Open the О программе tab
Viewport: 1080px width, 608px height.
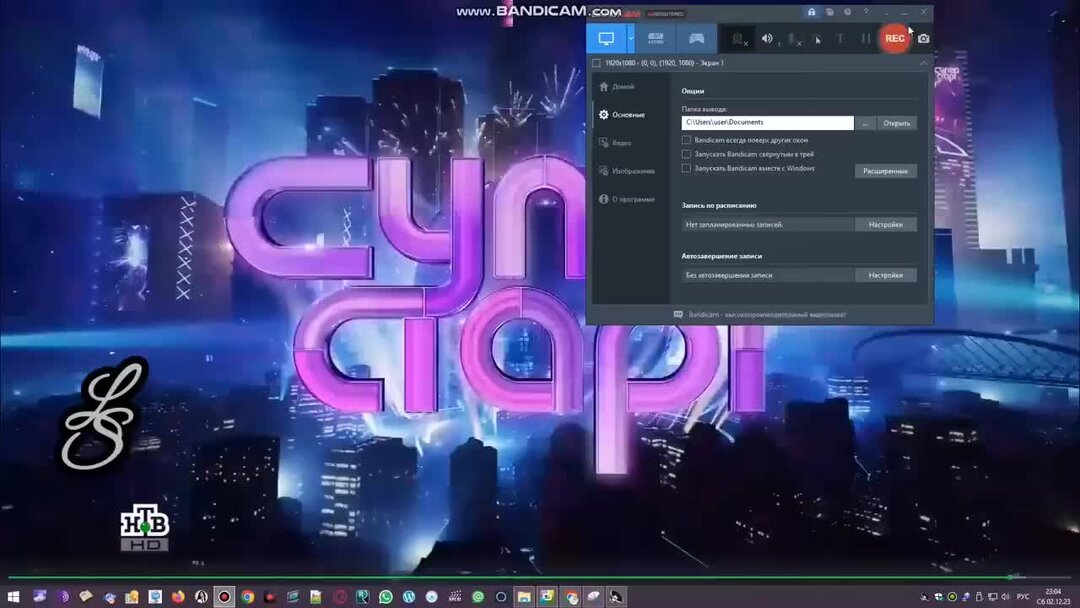click(627, 199)
